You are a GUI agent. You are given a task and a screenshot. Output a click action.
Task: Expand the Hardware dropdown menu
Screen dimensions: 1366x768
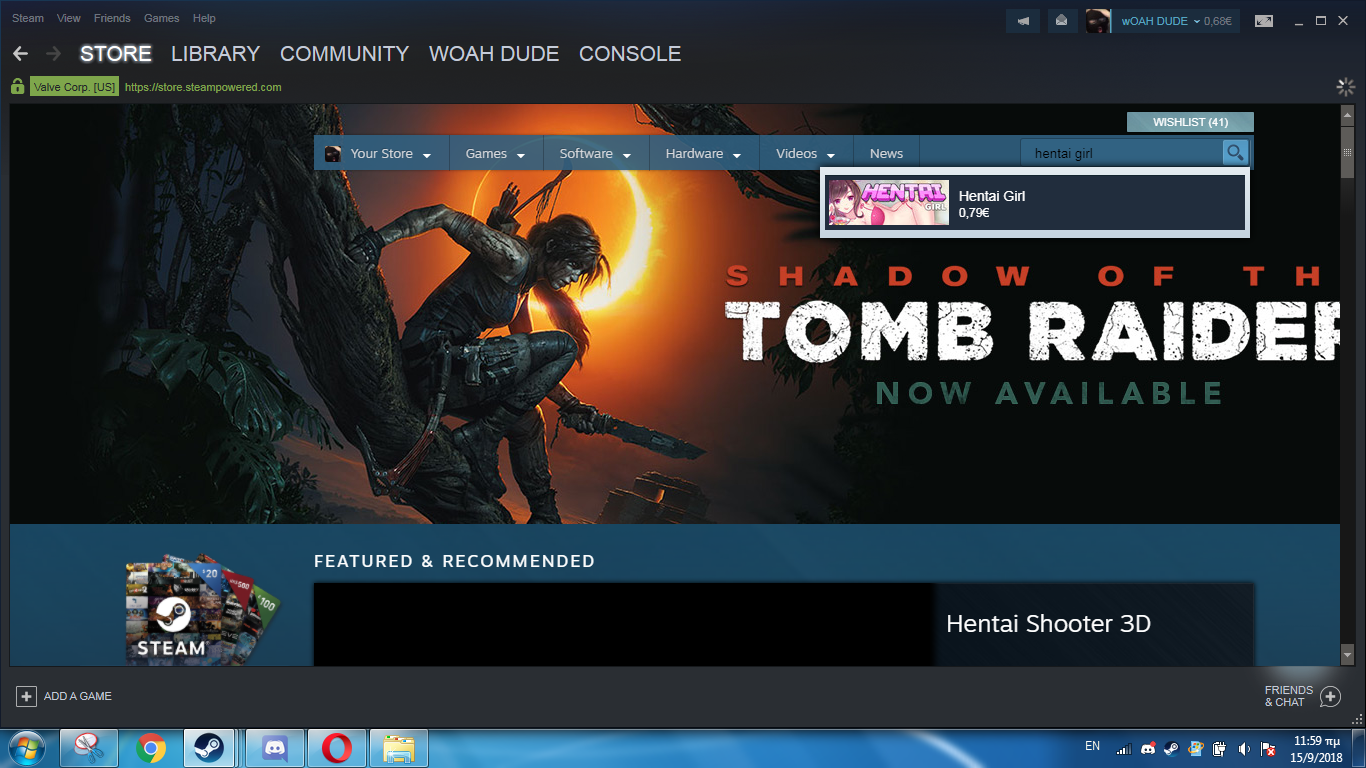tap(702, 154)
